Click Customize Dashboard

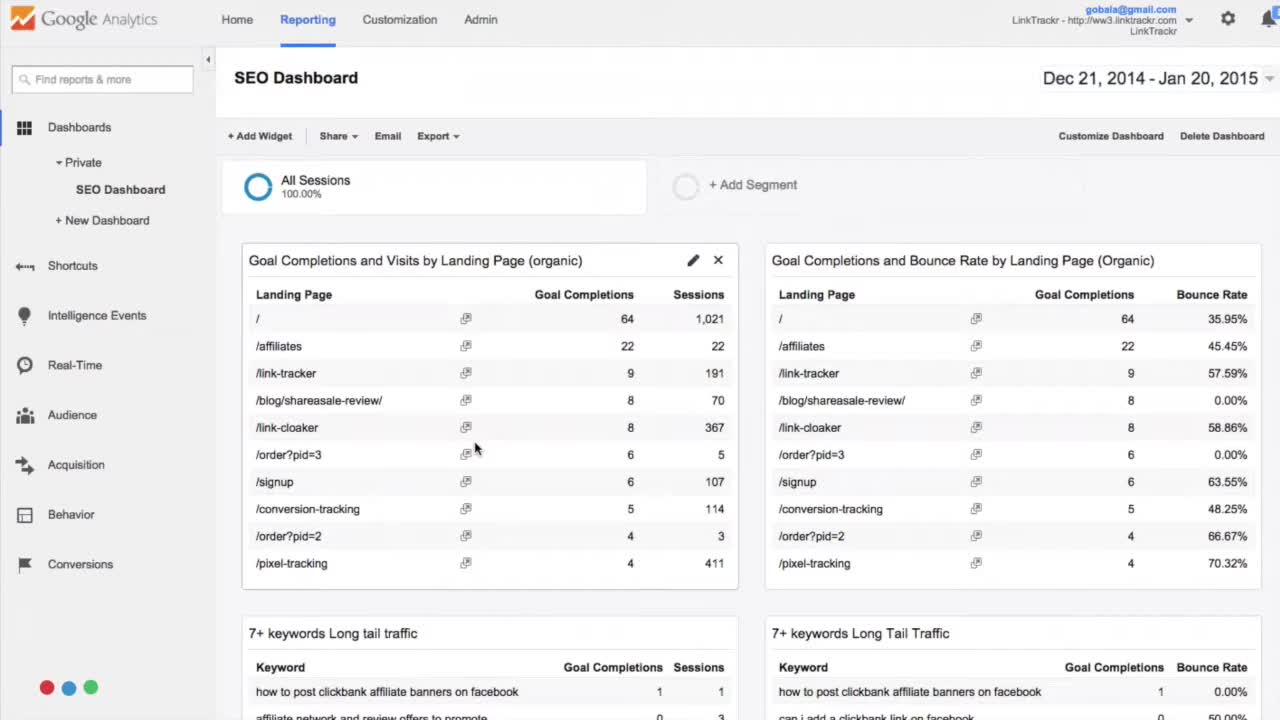(1111, 136)
